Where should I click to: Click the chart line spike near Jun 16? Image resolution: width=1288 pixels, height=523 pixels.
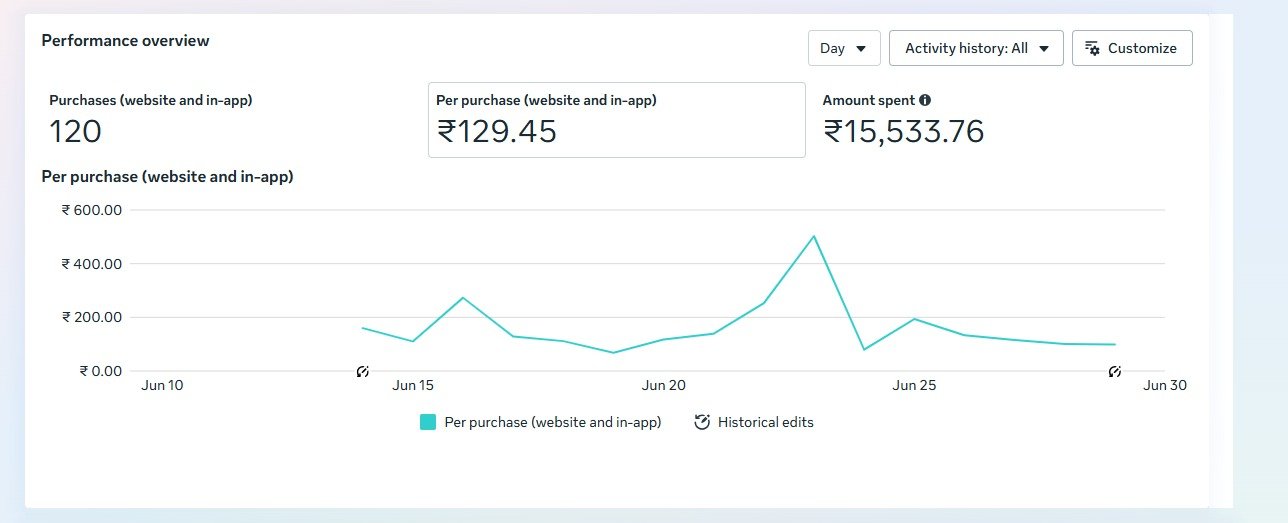463,298
